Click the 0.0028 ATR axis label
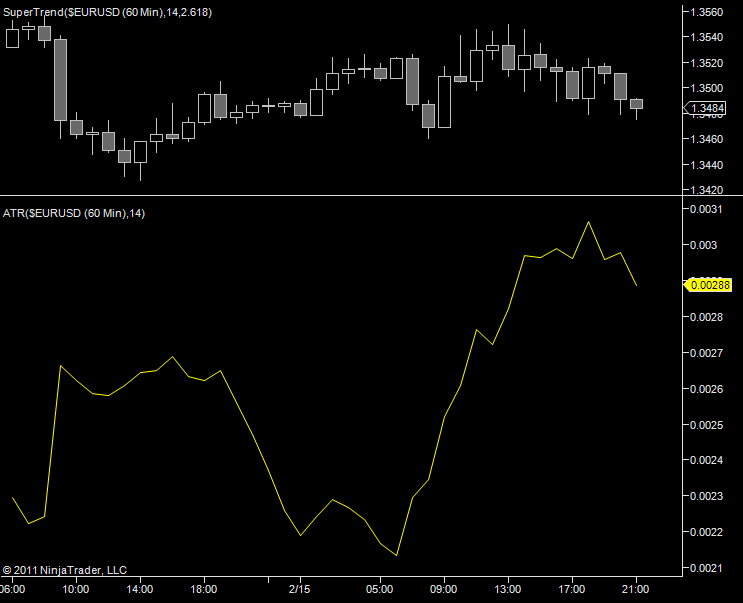The height and width of the screenshot is (603, 743). (x=707, y=317)
